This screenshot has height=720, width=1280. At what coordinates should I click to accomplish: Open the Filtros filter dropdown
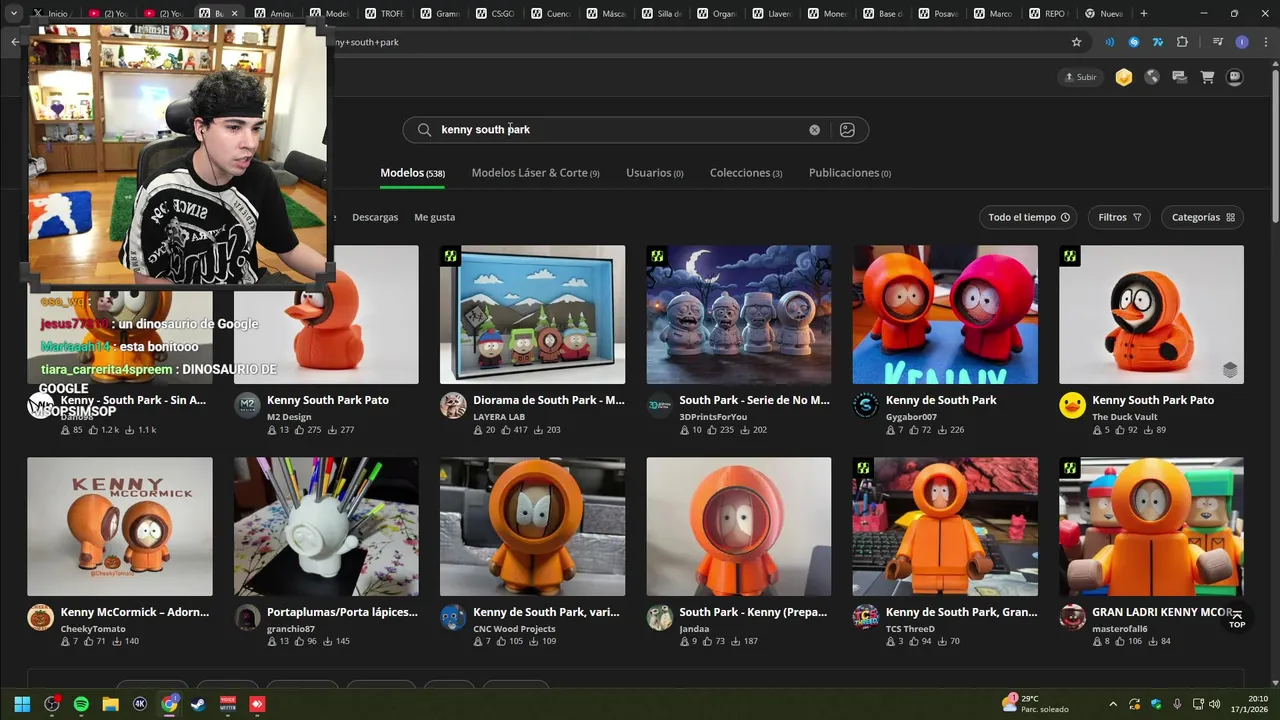coord(1119,217)
